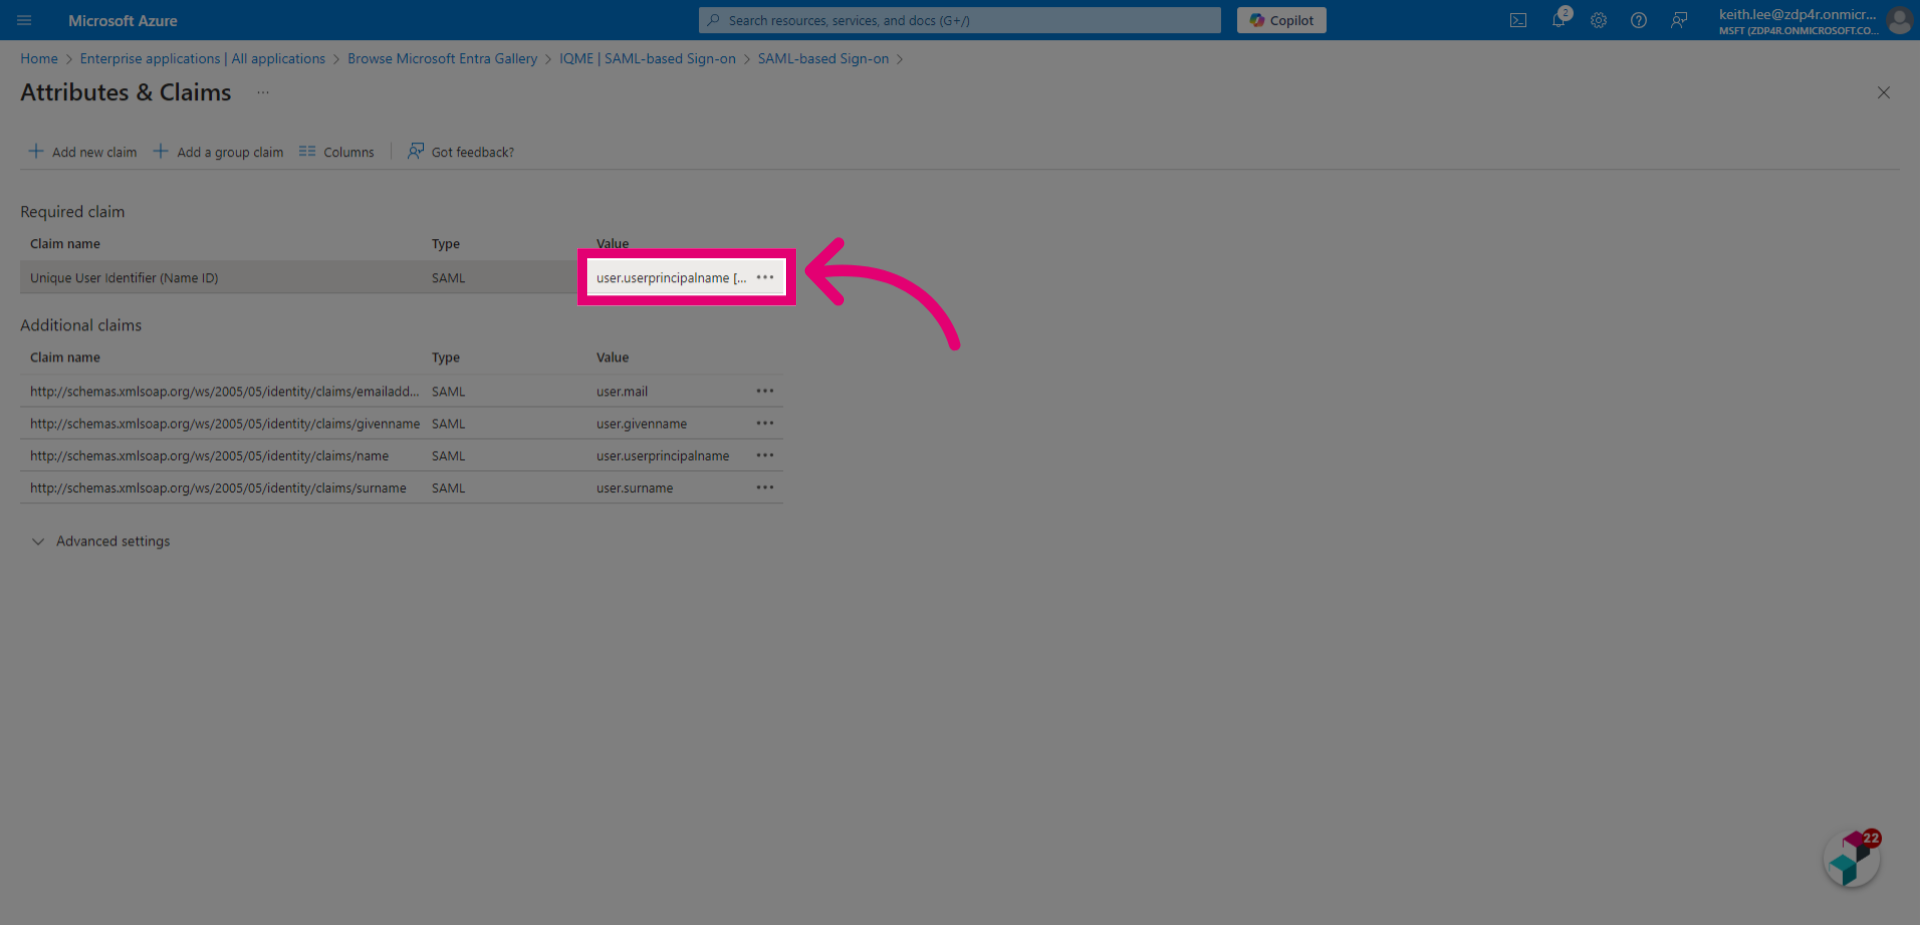Open the SAML-based Sign-on breadcrumb
Viewport: 1920px width, 925px height.
[x=823, y=59]
